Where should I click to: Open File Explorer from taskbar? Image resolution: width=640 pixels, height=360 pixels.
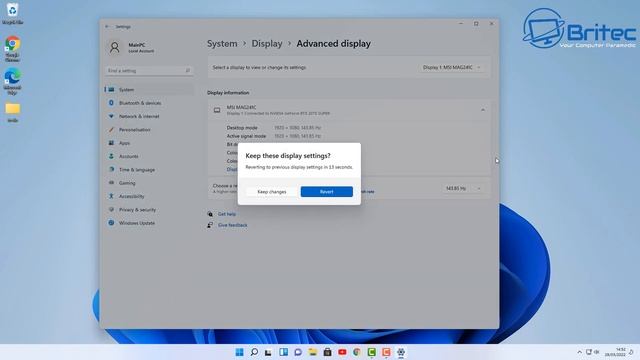click(x=313, y=352)
